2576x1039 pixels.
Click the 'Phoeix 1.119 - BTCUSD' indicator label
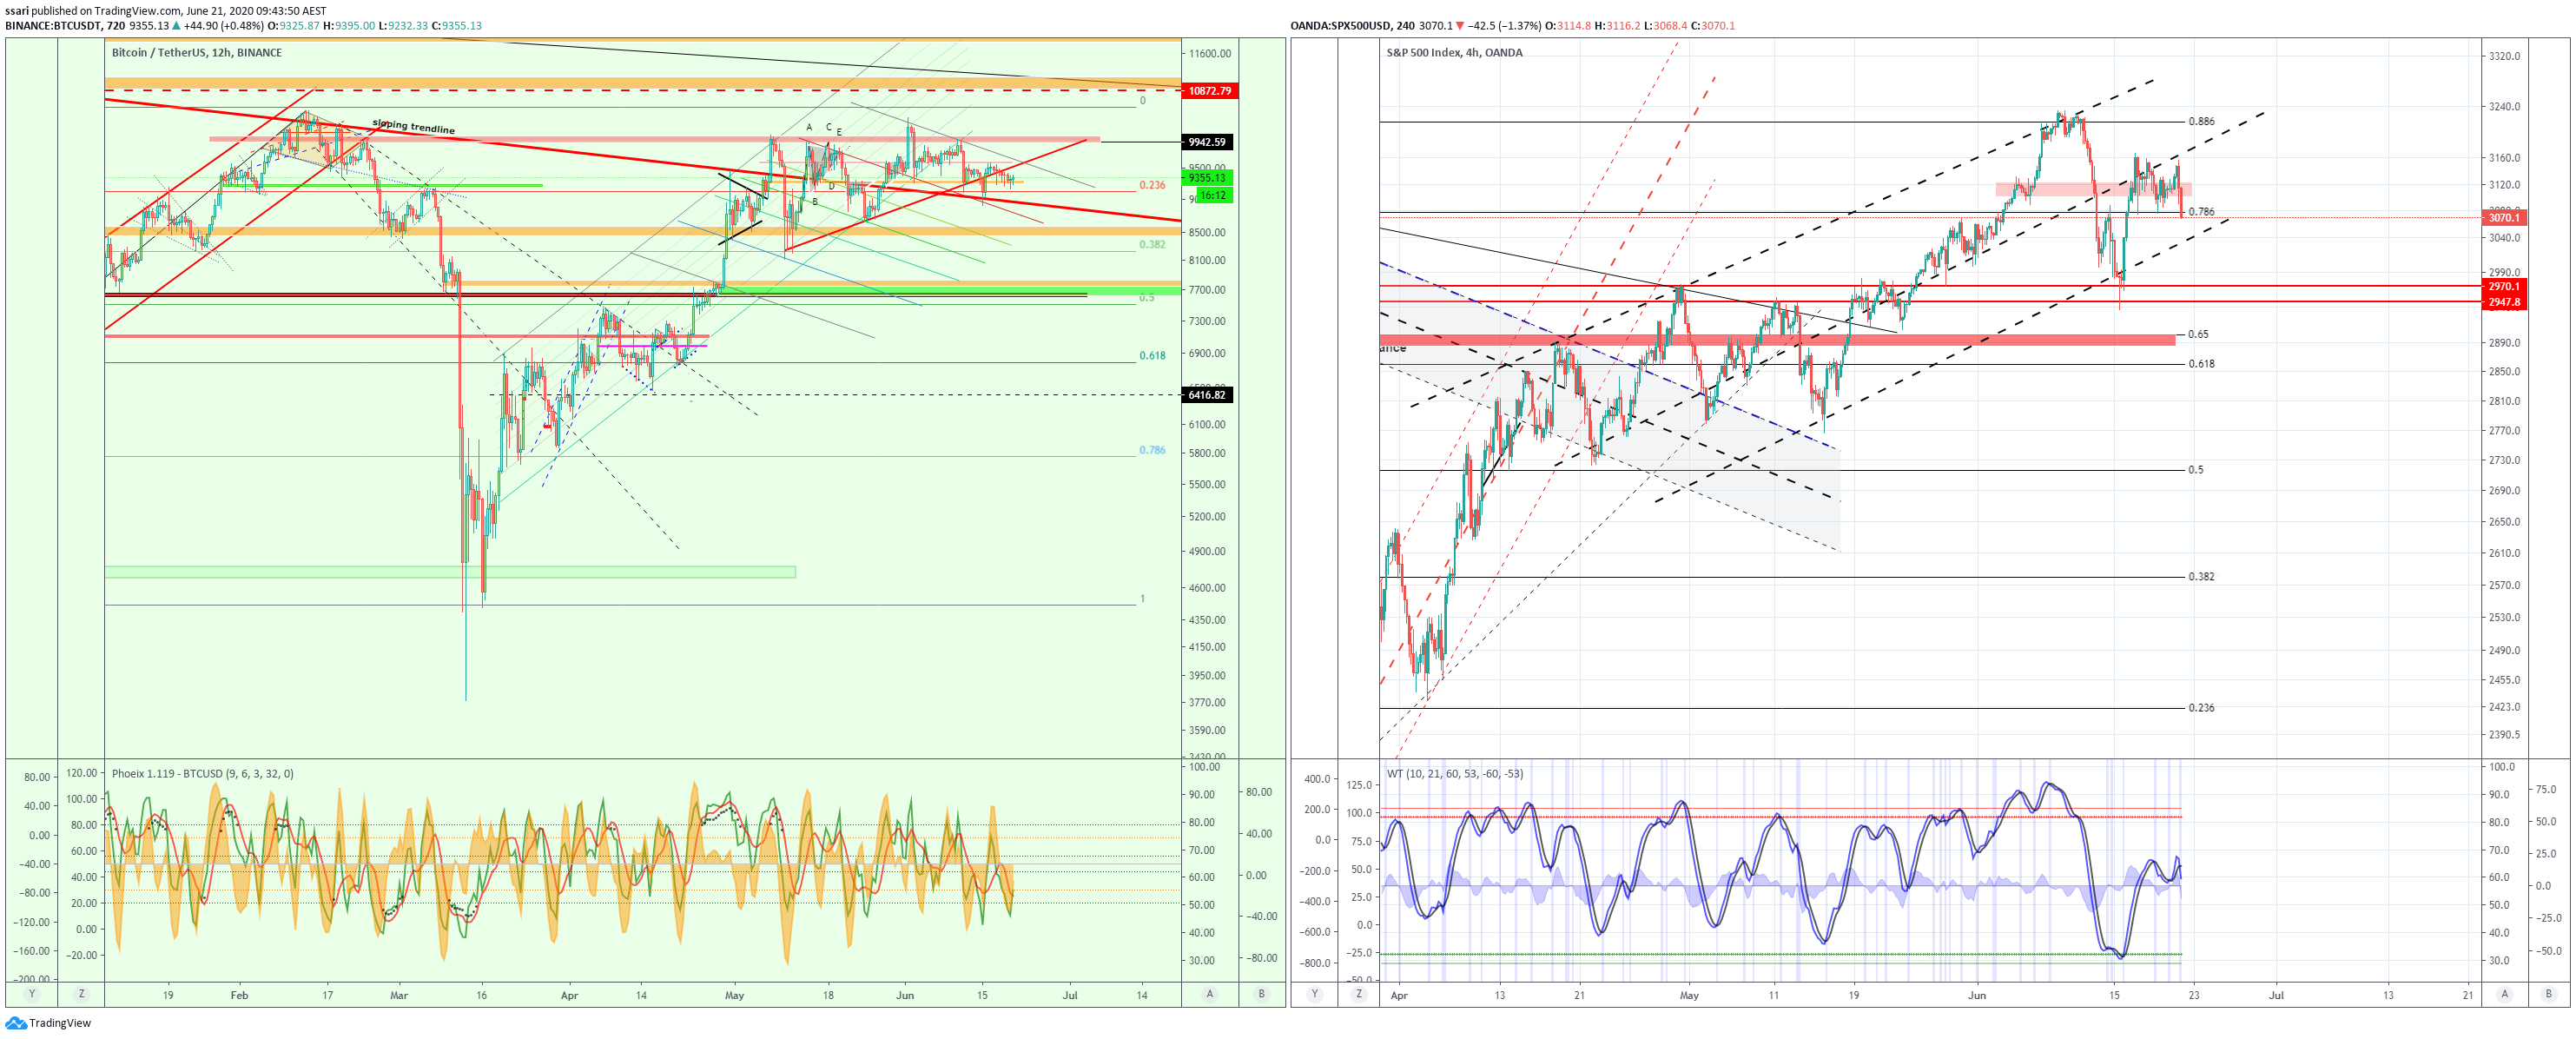[x=203, y=774]
